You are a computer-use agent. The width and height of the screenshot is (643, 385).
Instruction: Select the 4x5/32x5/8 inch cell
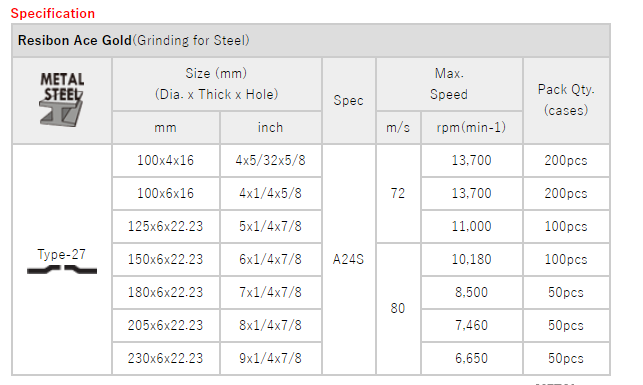tap(270, 160)
